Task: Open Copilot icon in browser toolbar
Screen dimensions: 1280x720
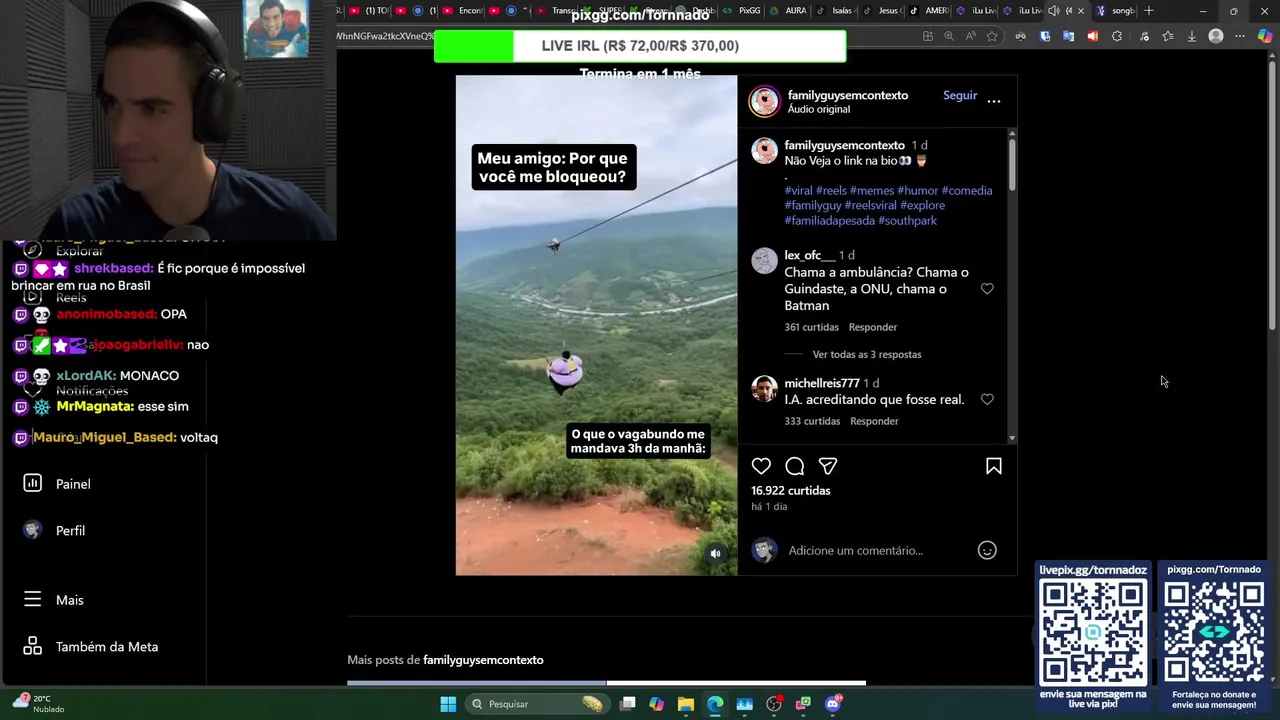Action: (1265, 36)
